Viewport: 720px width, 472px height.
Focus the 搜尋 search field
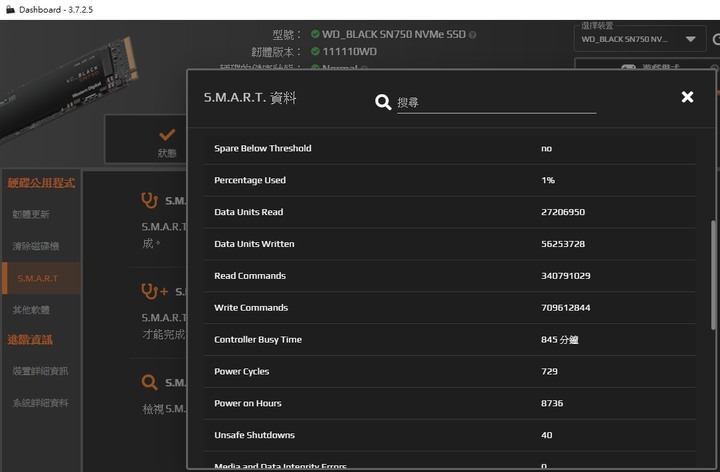(x=496, y=103)
